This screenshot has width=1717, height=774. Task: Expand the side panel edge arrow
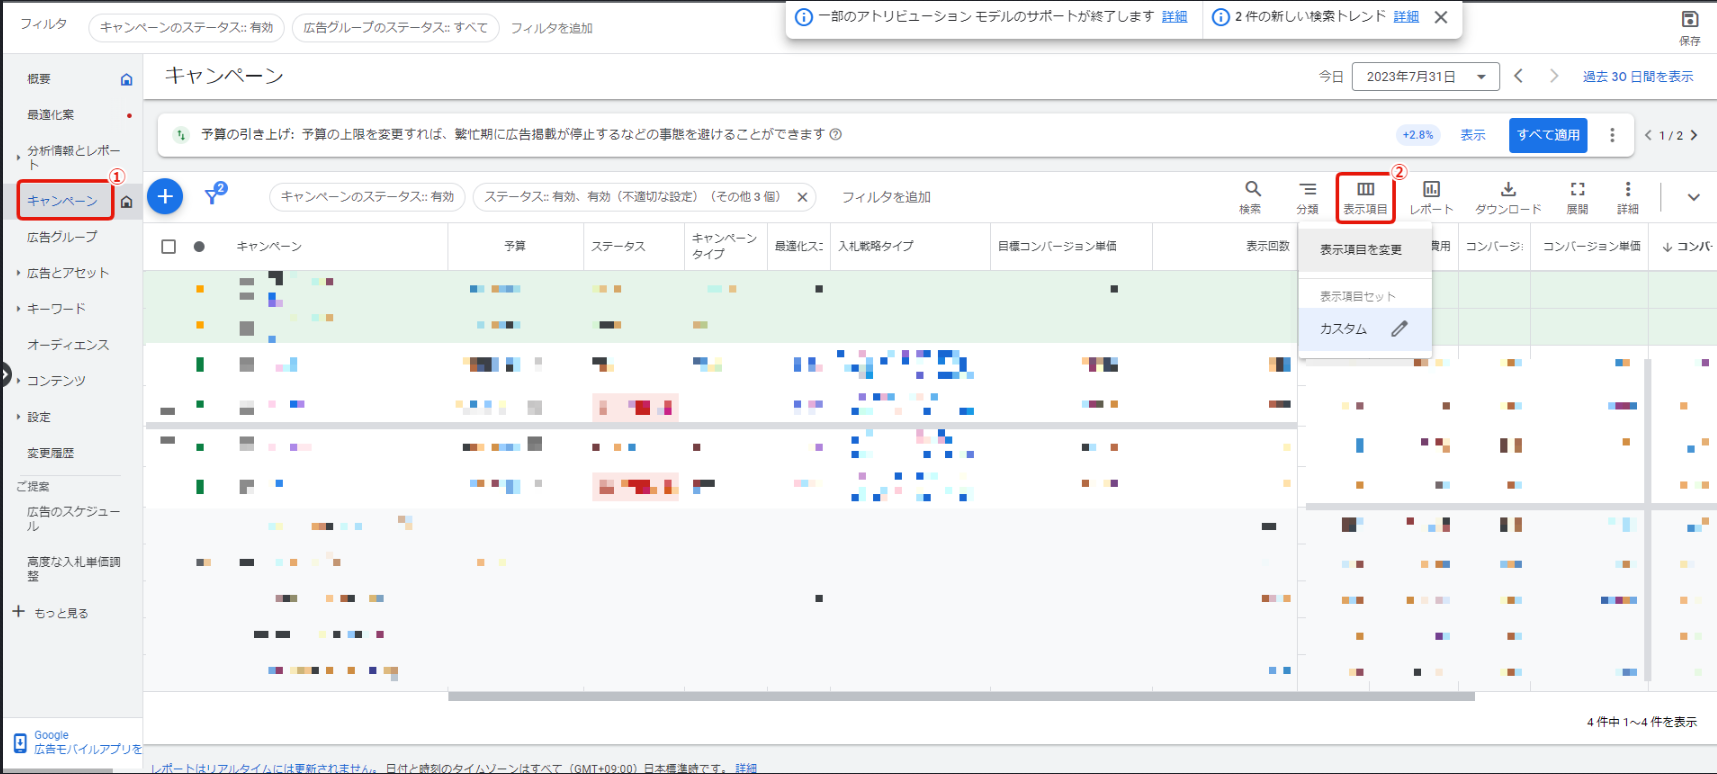click(x=5, y=376)
